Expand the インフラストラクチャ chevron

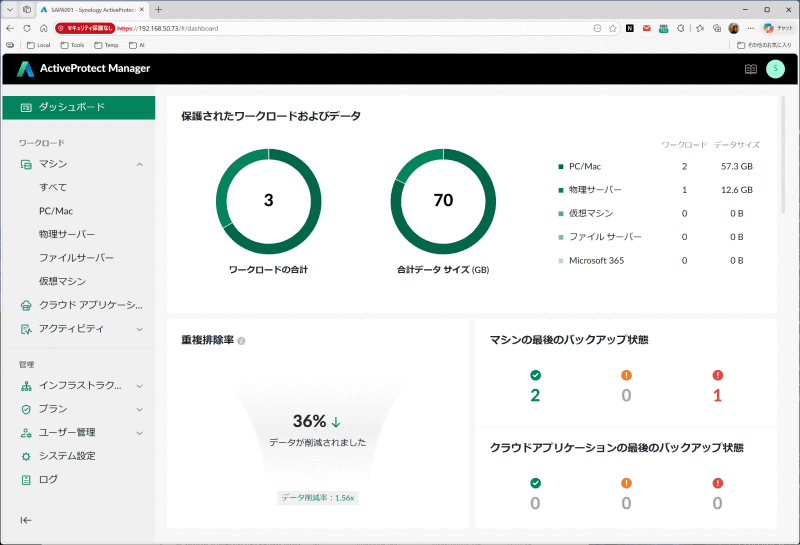click(139, 386)
